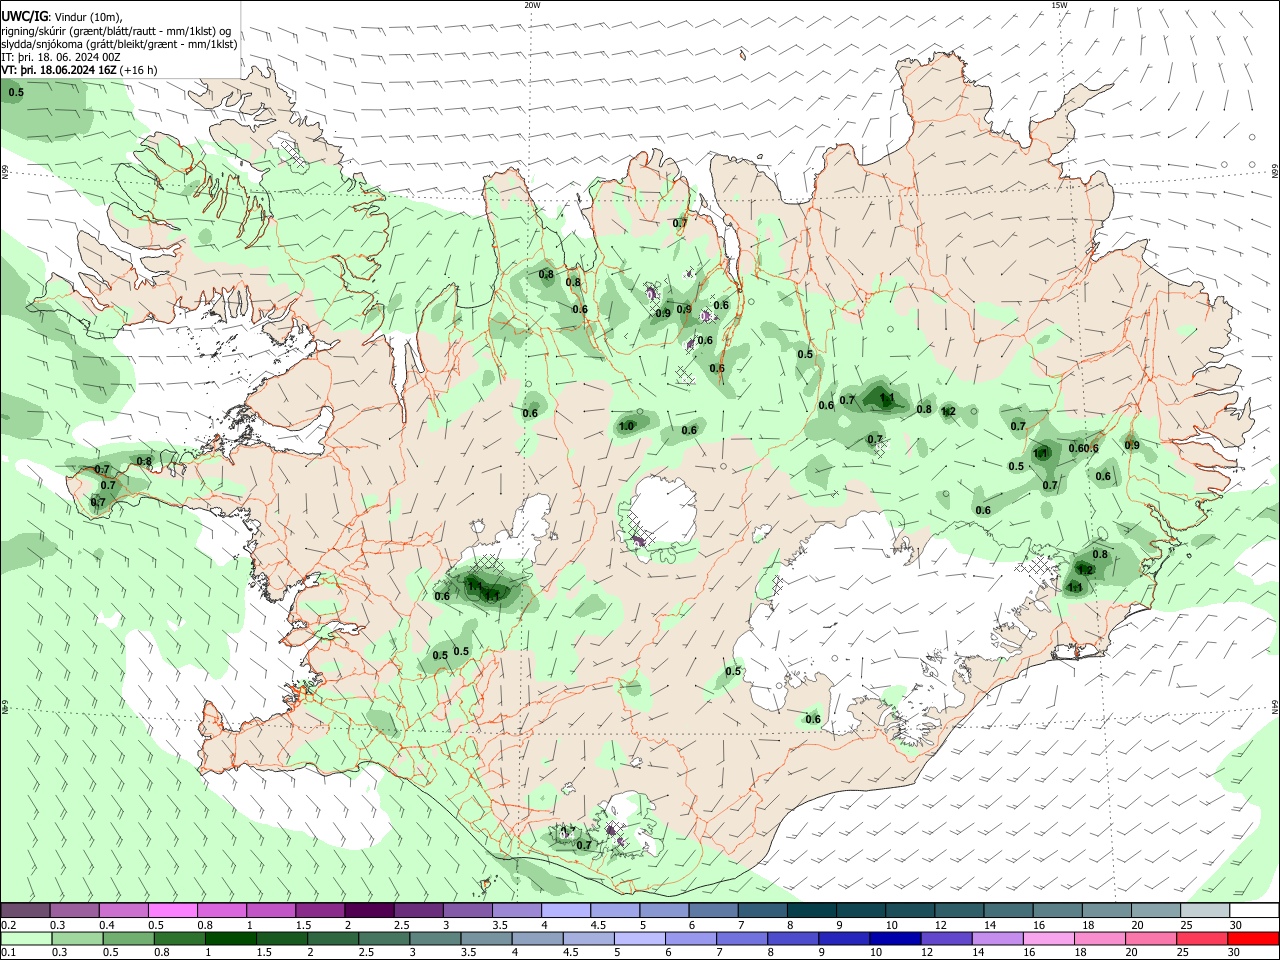Select the darkest teal swatch after 8 on snow scale
This screenshot has width=1280, height=960.
[x=811, y=910]
